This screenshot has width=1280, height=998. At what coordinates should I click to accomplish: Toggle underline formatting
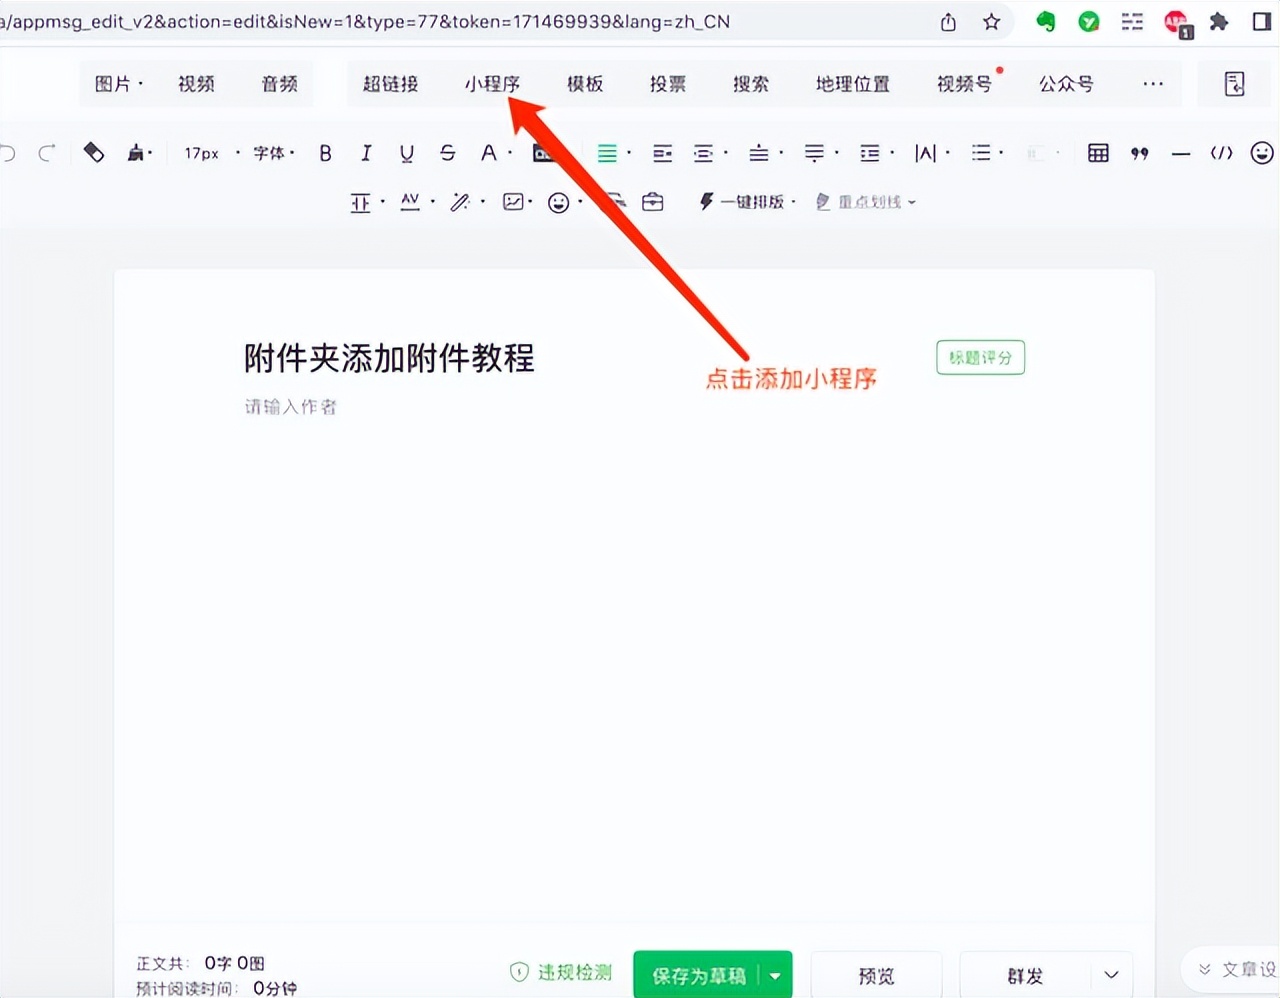pos(405,152)
